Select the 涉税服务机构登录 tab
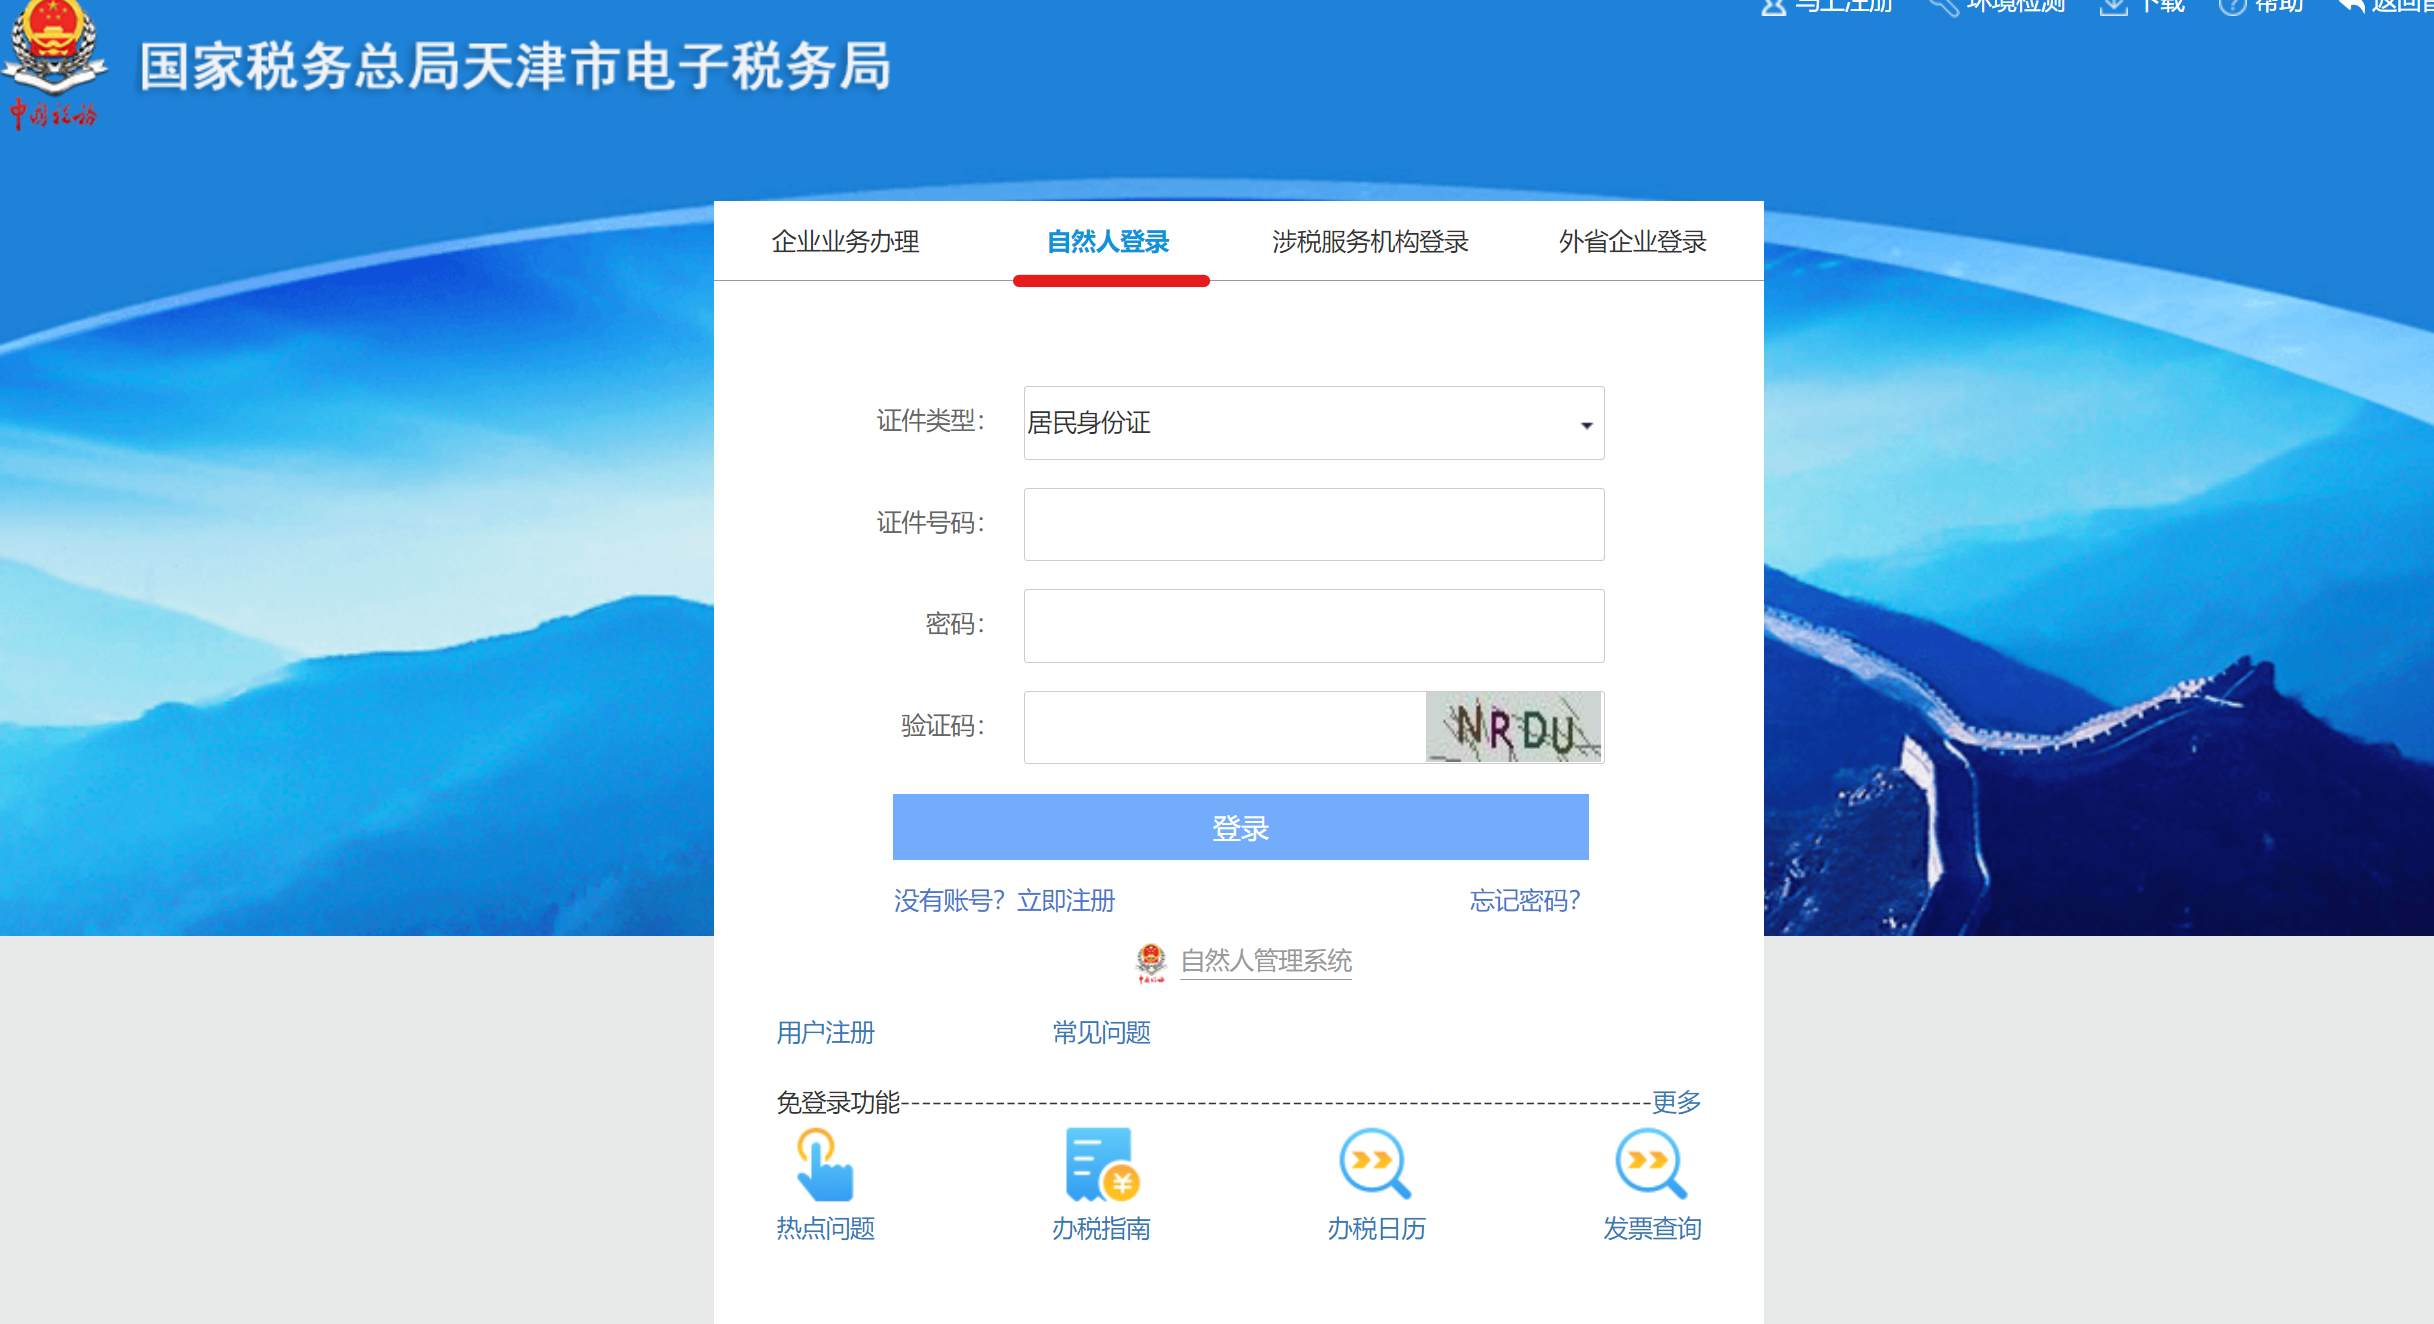Screen dimensions: 2434x1324 1369,242
